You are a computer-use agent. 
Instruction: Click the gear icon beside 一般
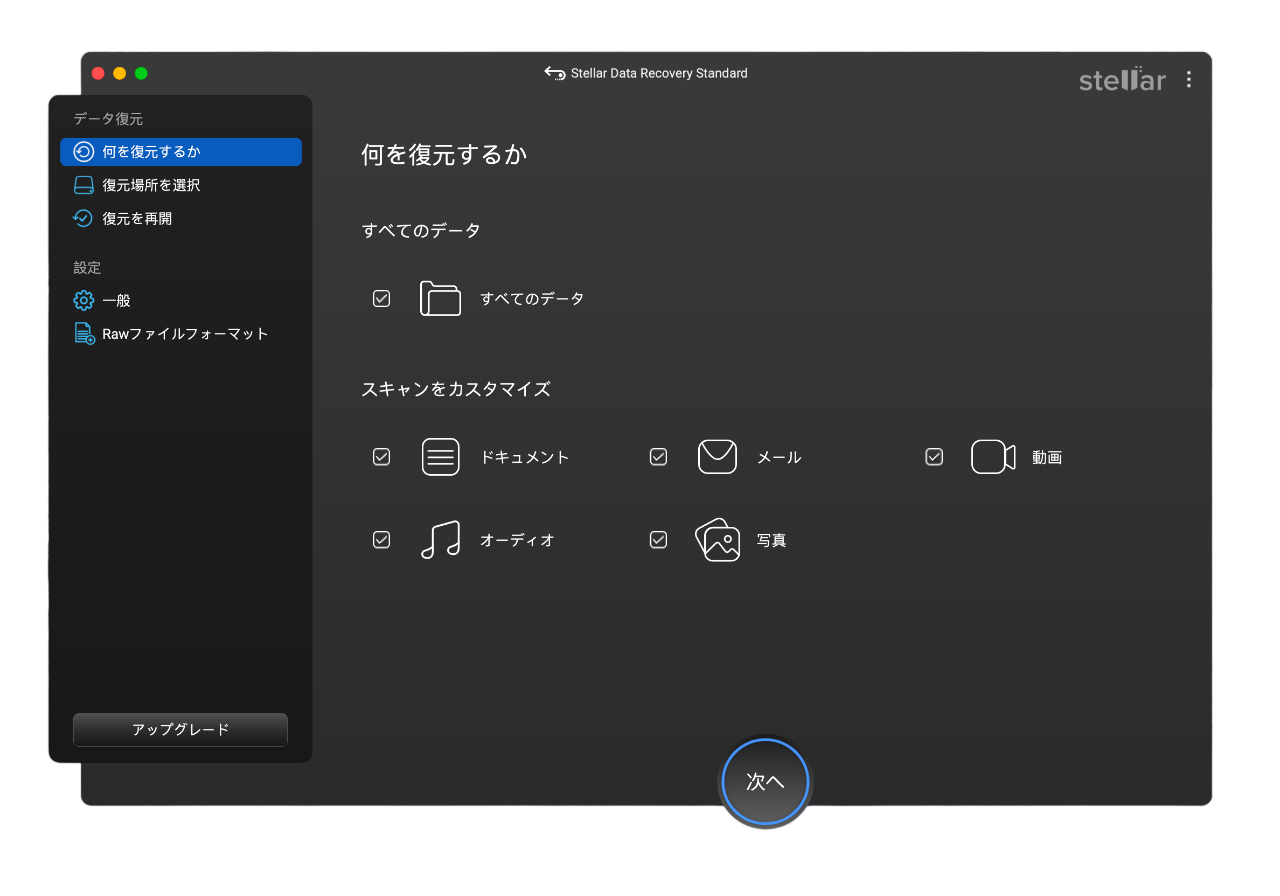pyautogui.click(x=84, y=300)
